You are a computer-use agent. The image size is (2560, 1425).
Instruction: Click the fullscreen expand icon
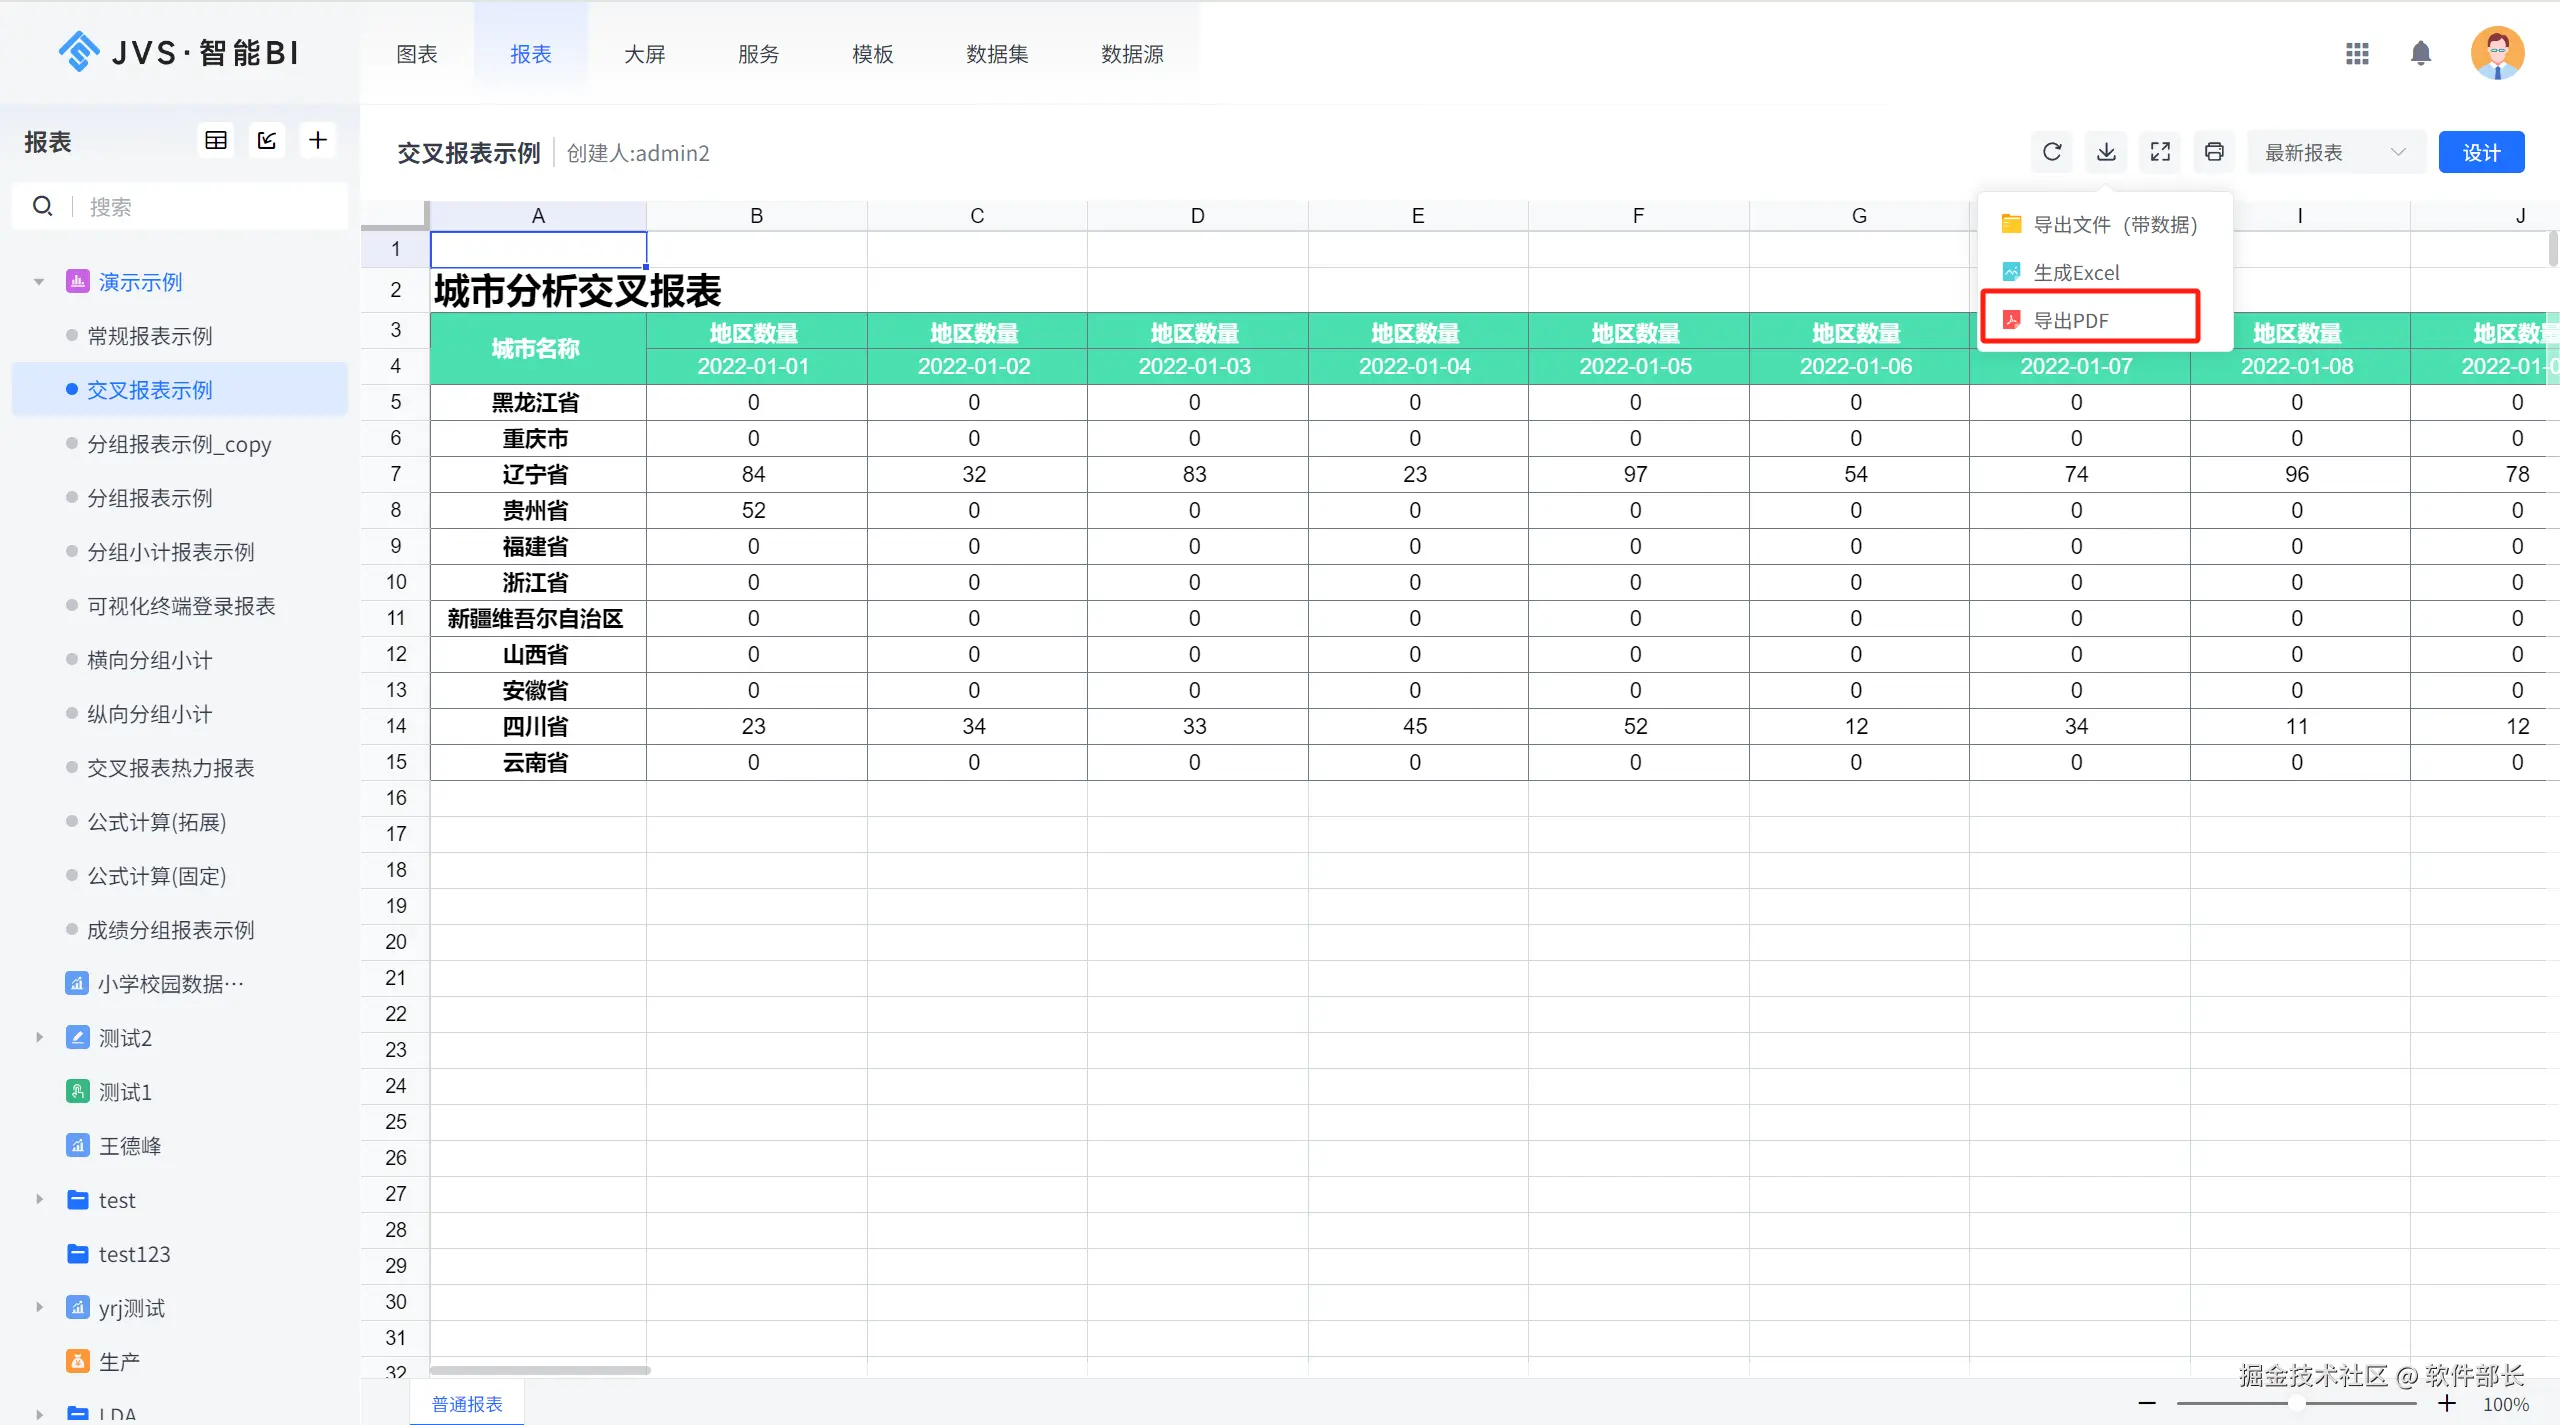coord(2160,152)
